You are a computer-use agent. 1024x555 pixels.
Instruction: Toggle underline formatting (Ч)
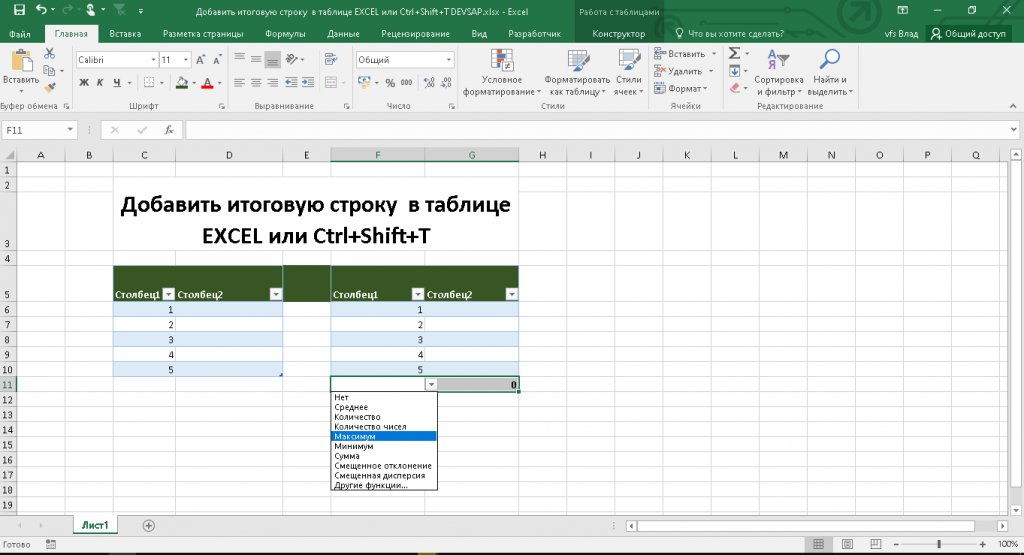(x=117, y=82)
